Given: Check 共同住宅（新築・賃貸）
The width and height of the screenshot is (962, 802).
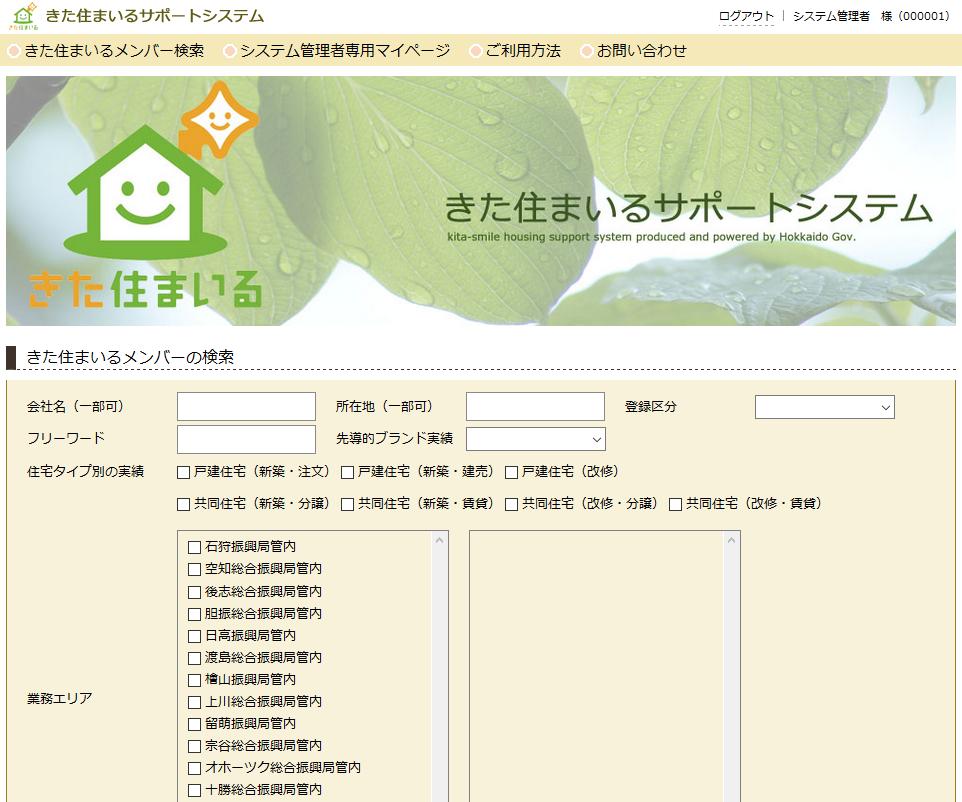Looking at the screenshot, I should 347,504.
